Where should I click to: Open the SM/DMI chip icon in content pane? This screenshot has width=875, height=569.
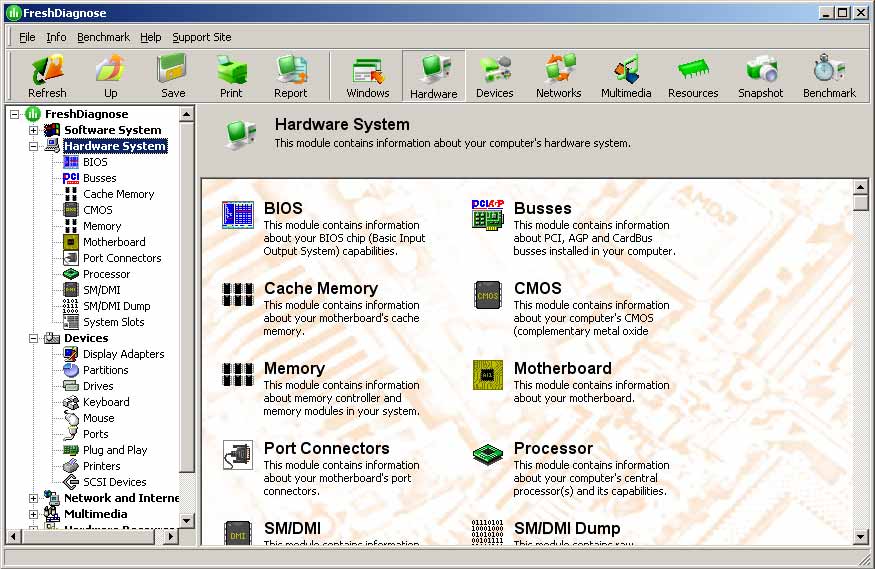238,533
